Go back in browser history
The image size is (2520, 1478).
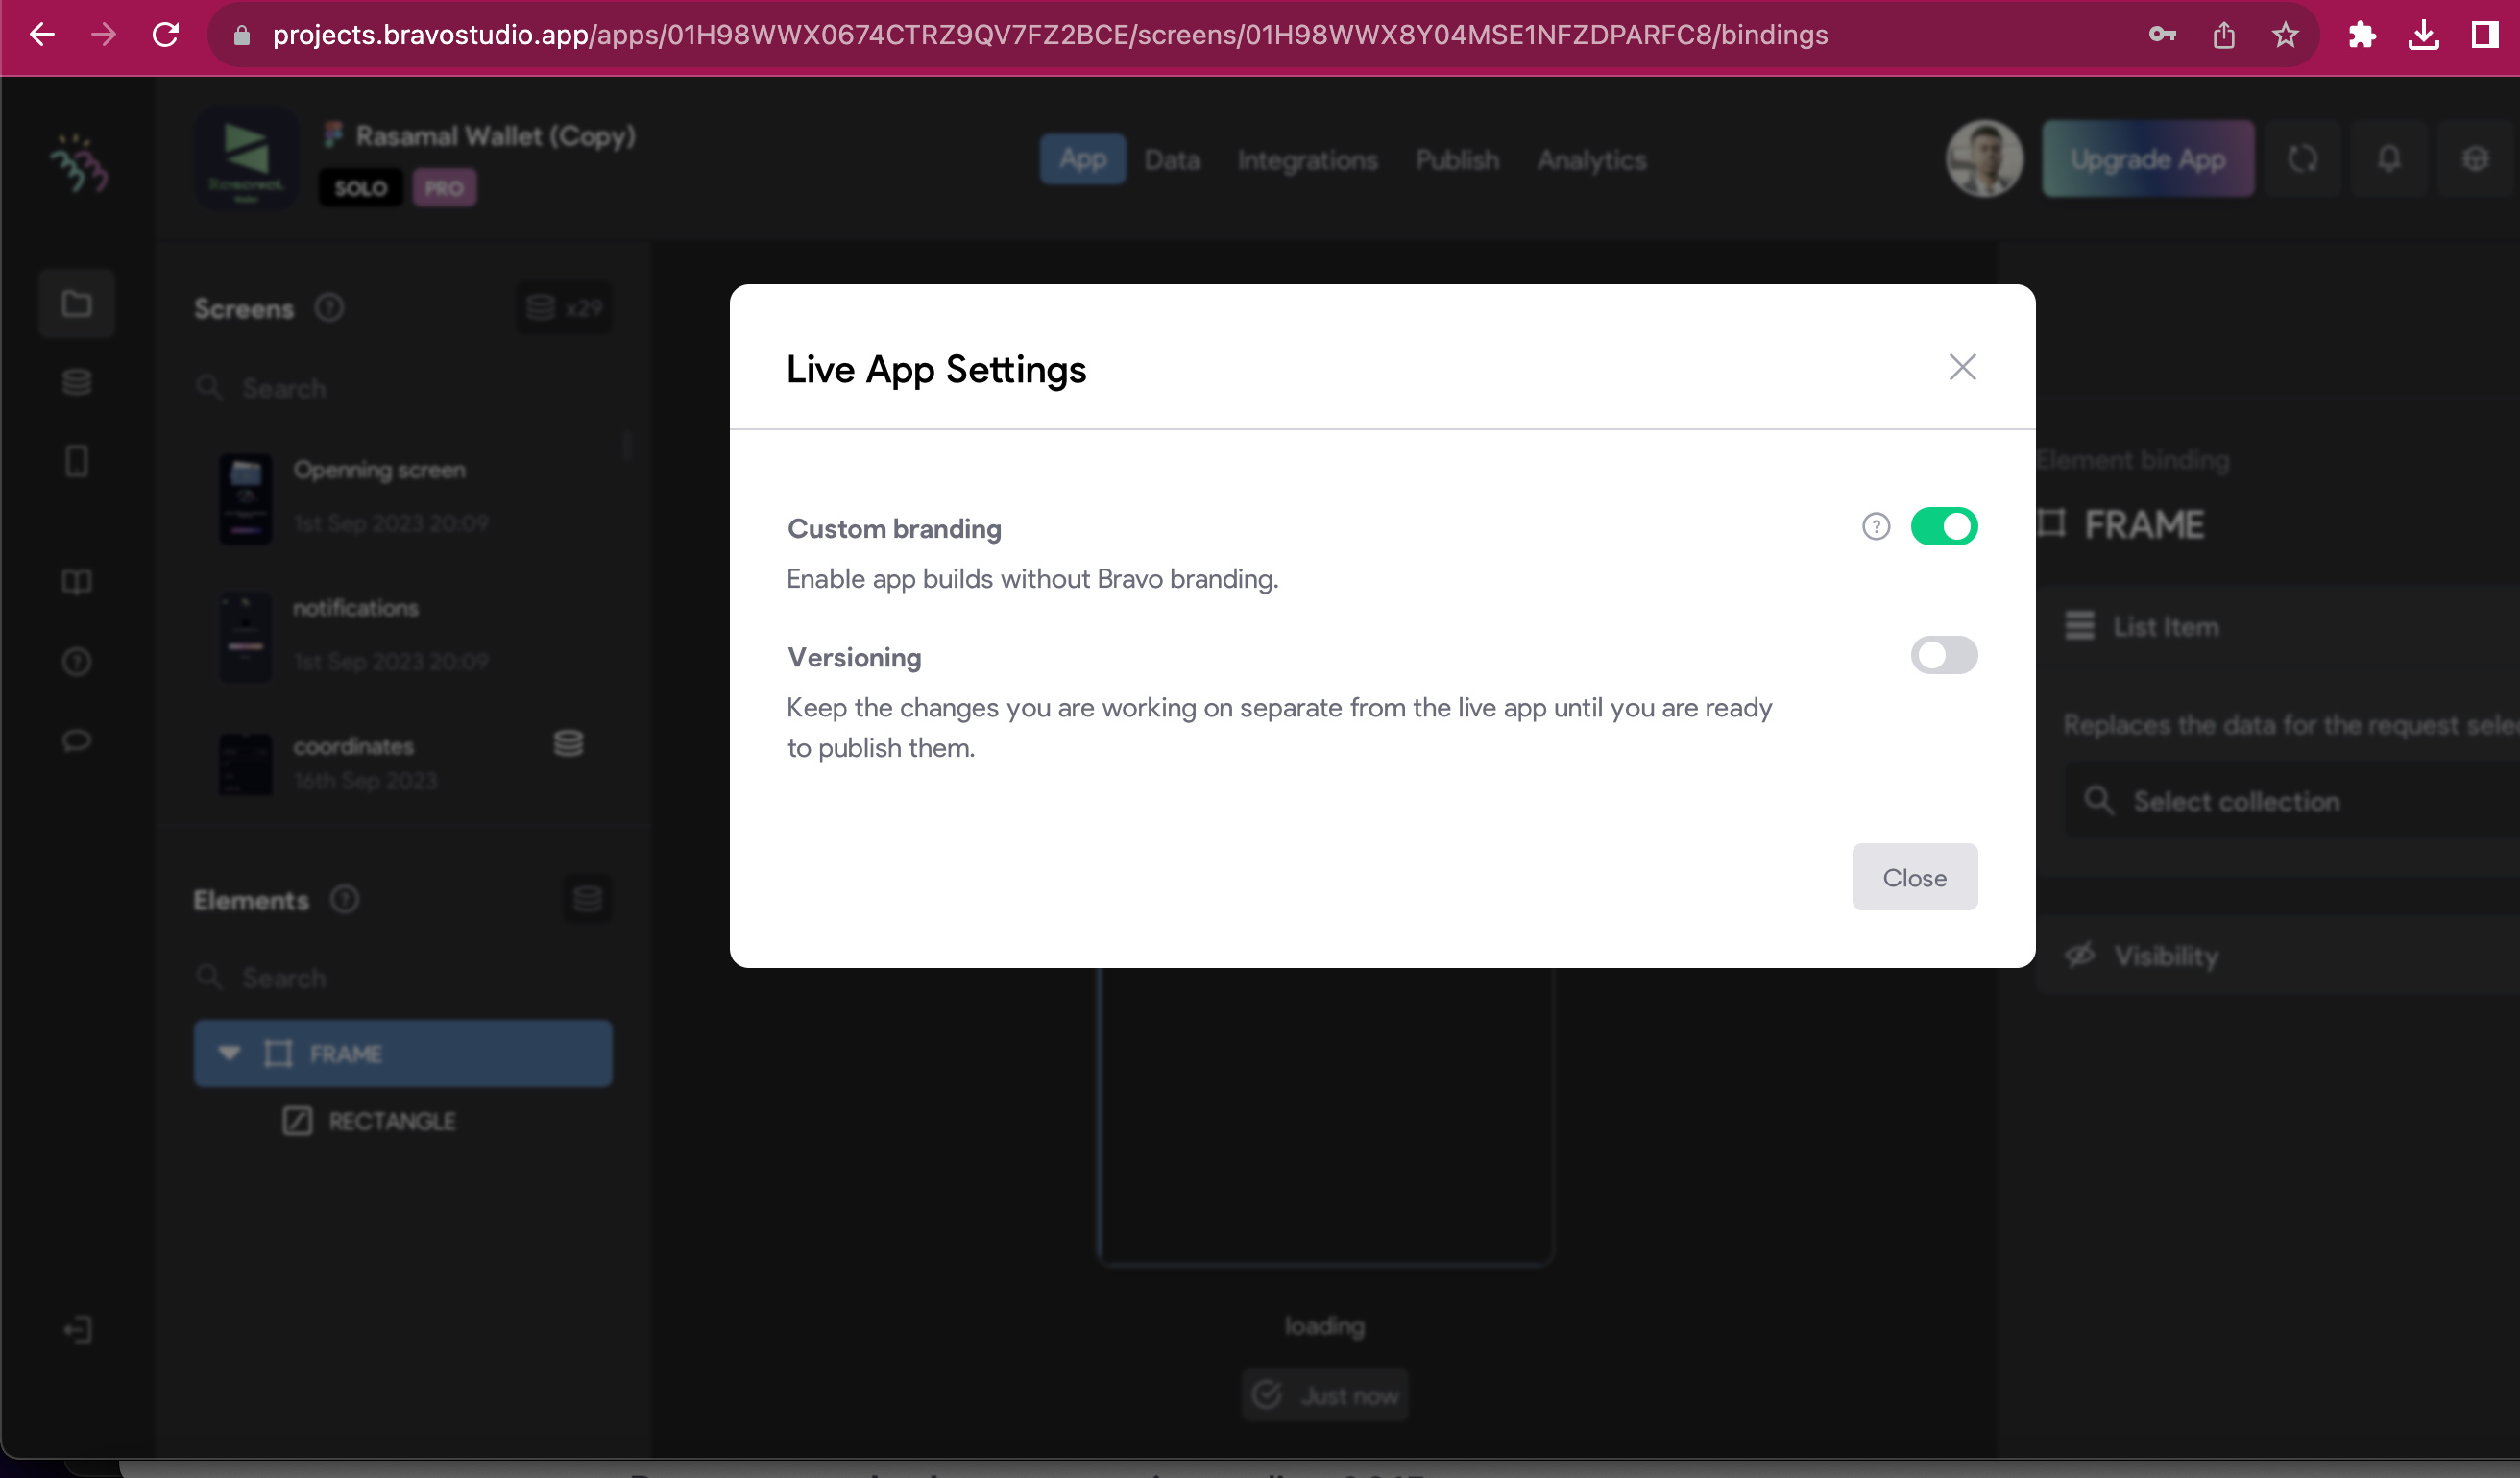pos(42,35)
